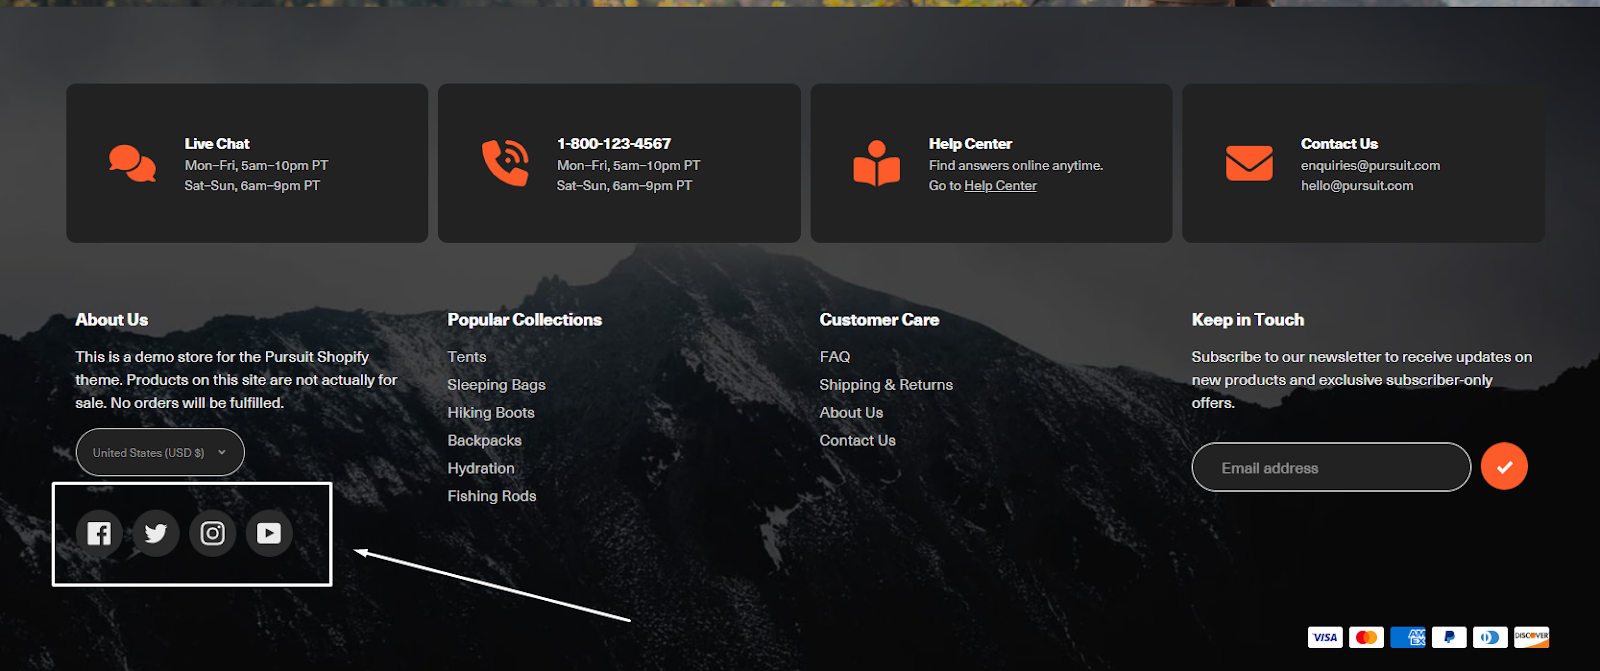Click the American Express payment icon
The height and width of the screenshot is (671, 1600).
(x=1408, y=637)
